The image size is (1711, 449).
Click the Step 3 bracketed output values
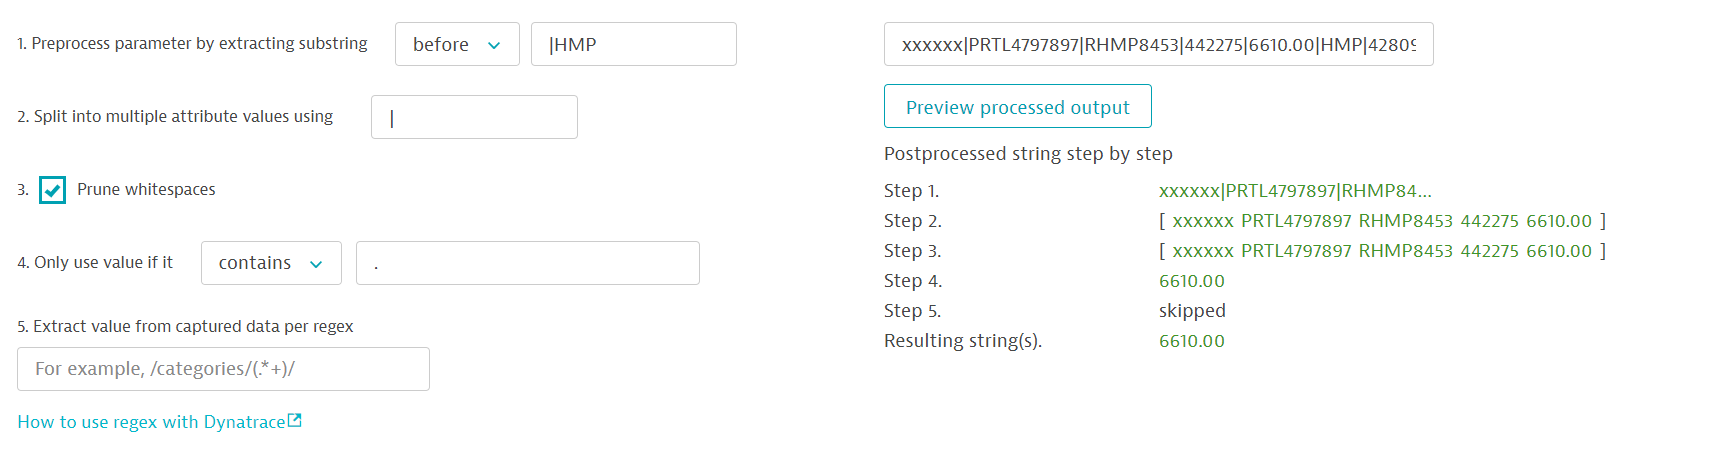click(x=1382, y=251)
